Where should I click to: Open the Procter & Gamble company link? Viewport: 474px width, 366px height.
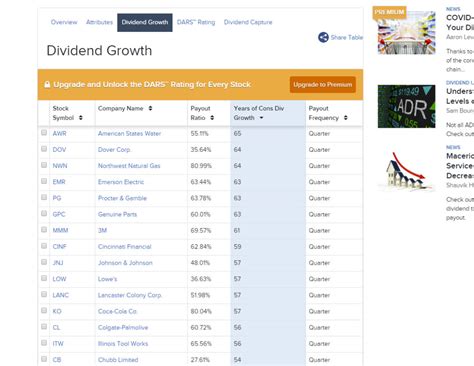coord(122,198)
